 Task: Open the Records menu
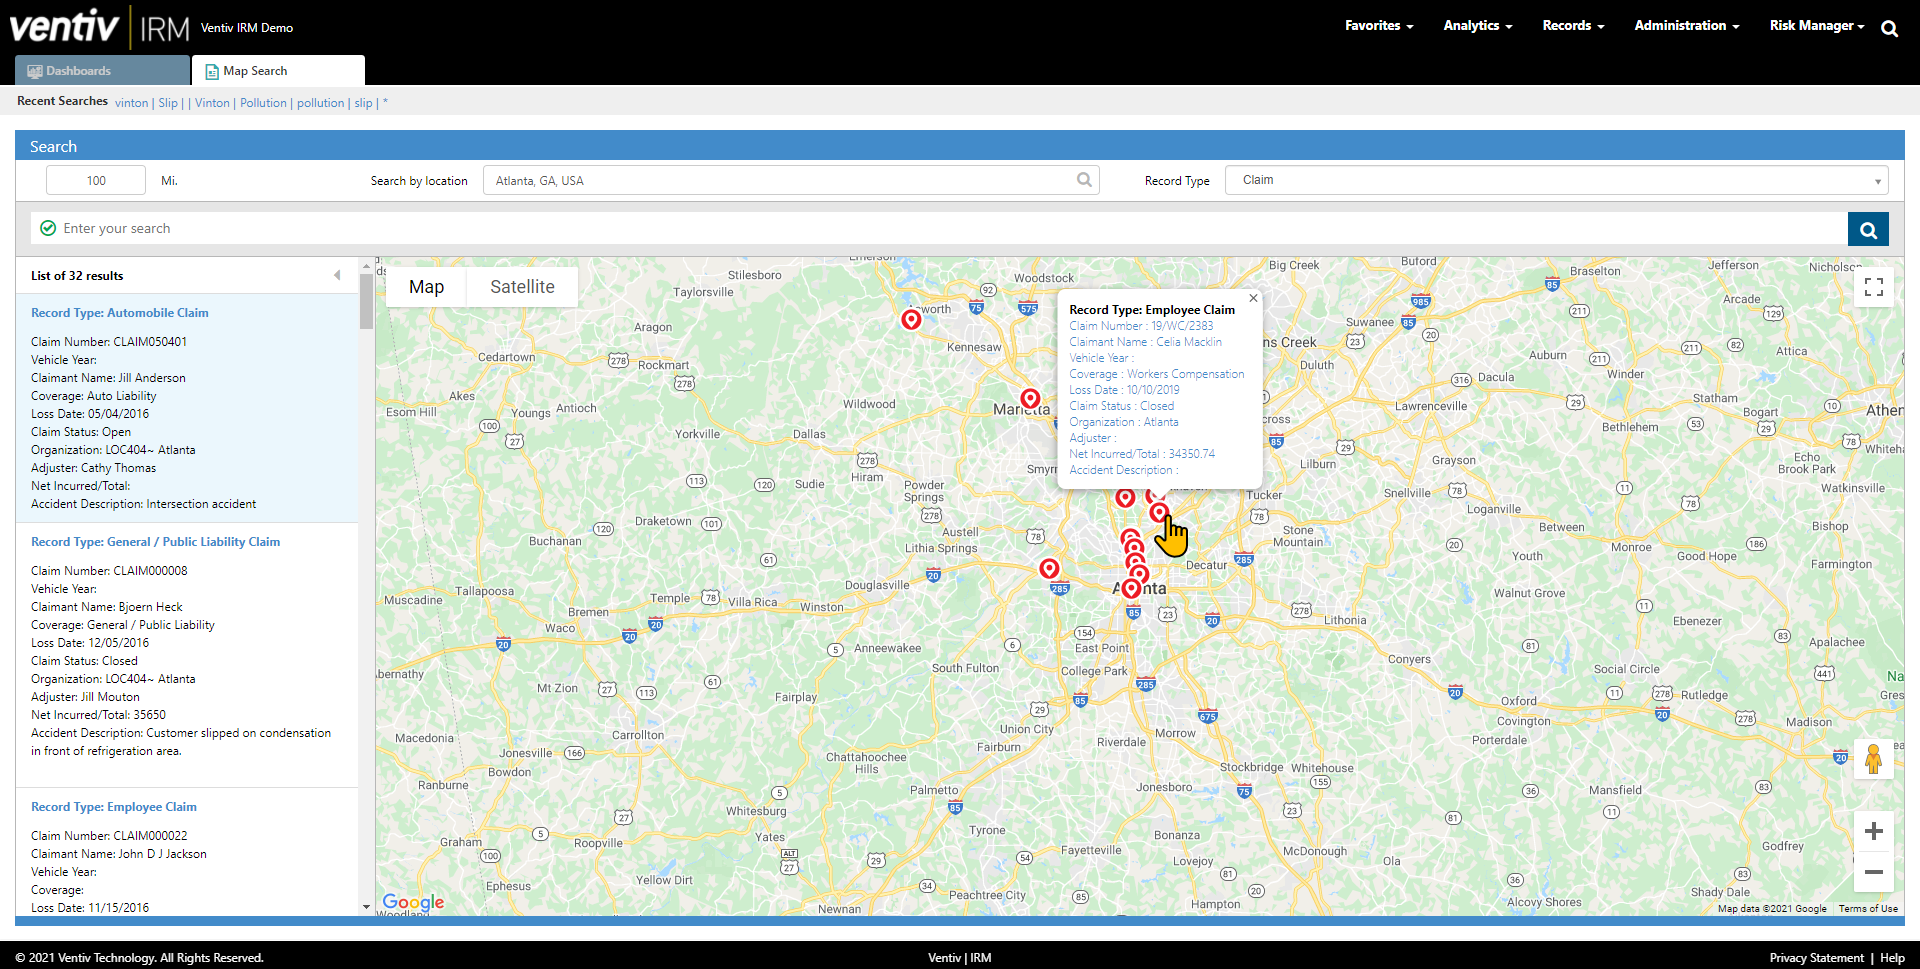[x=1573, y=26]
